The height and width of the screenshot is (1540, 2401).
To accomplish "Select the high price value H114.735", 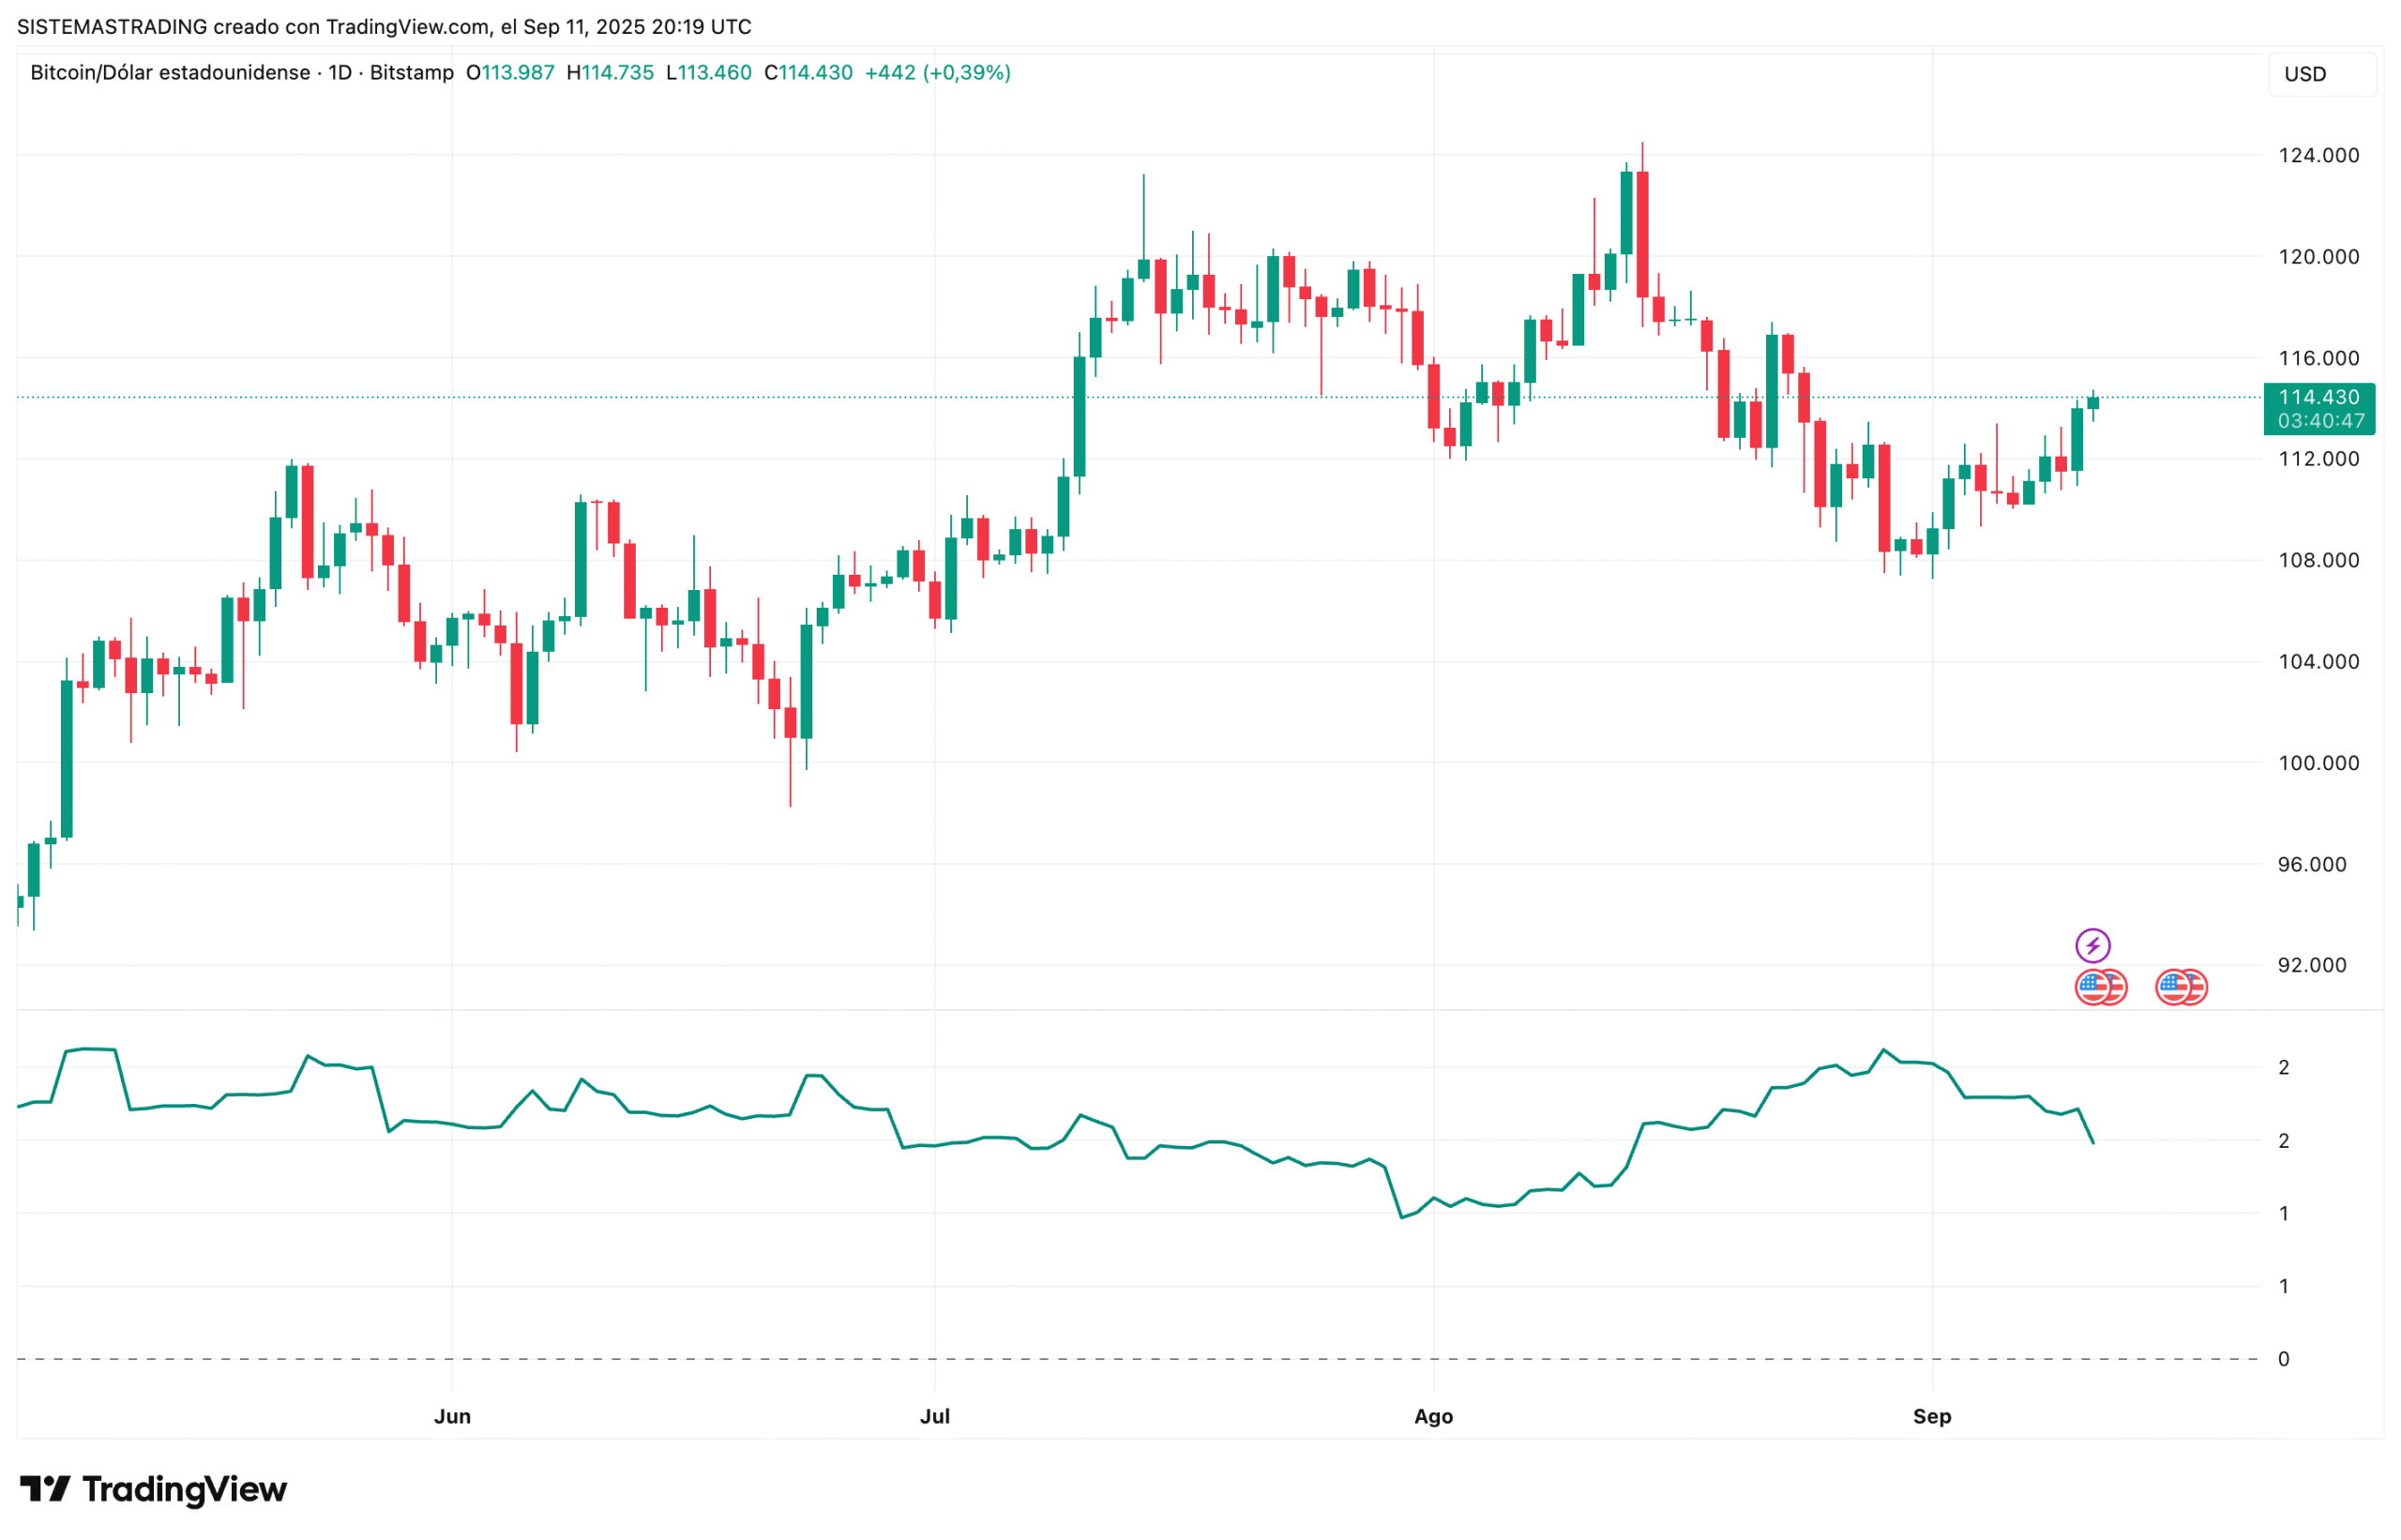I will coord(609,72).
